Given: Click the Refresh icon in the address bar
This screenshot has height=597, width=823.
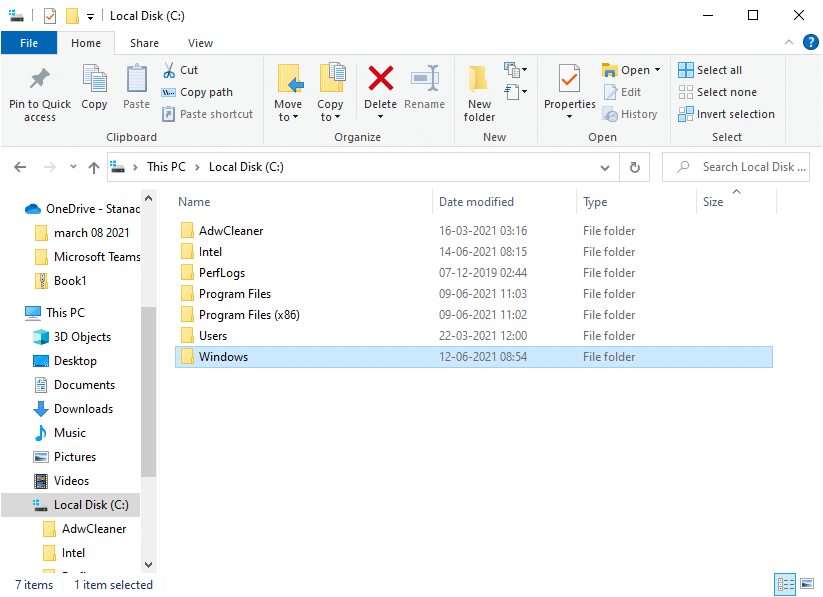Looking at the screenshot, I should pyautogui.click(x=634, y=167).
